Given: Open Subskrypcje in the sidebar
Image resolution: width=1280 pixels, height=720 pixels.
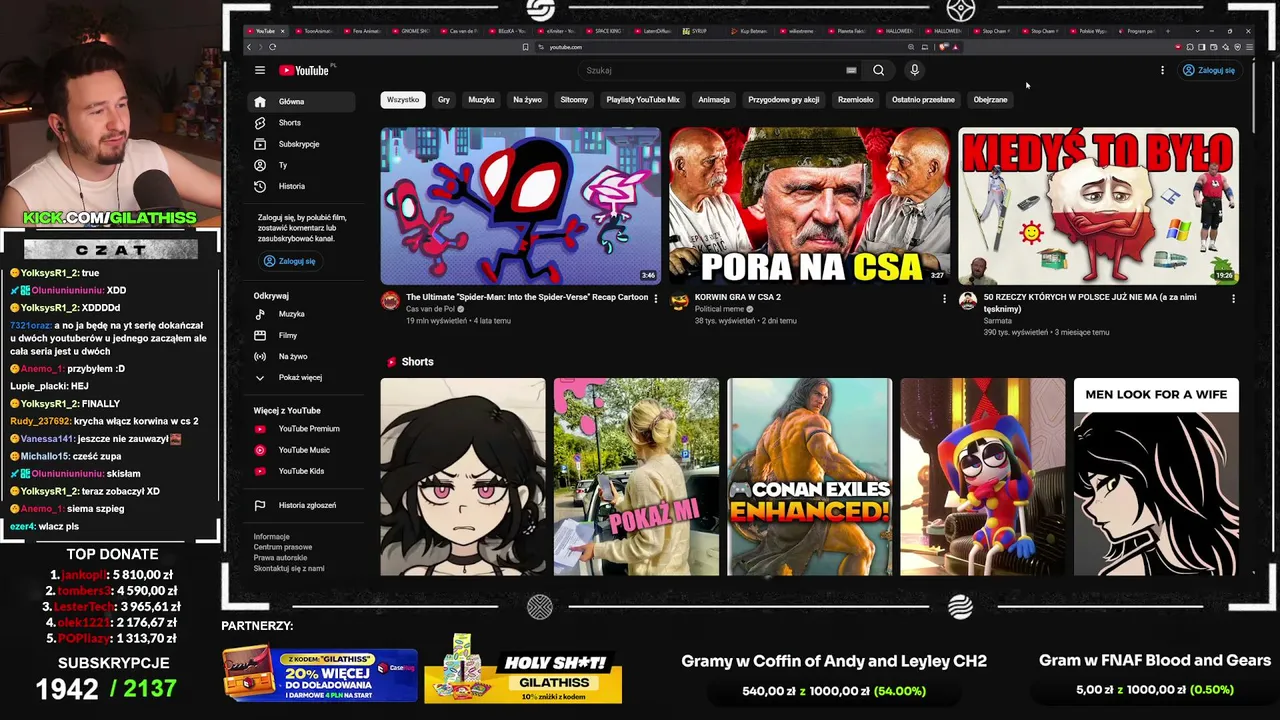Looking at the screenshot, I should [301, 144].
